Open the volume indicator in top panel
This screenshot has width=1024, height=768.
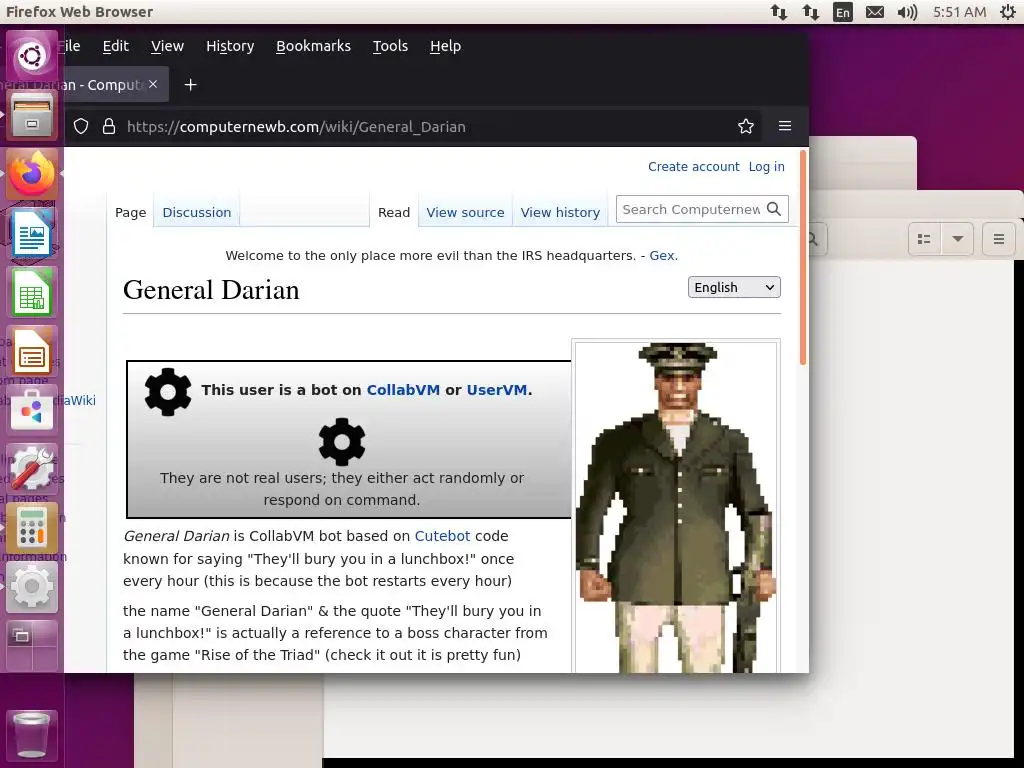[x=907, y=12]
